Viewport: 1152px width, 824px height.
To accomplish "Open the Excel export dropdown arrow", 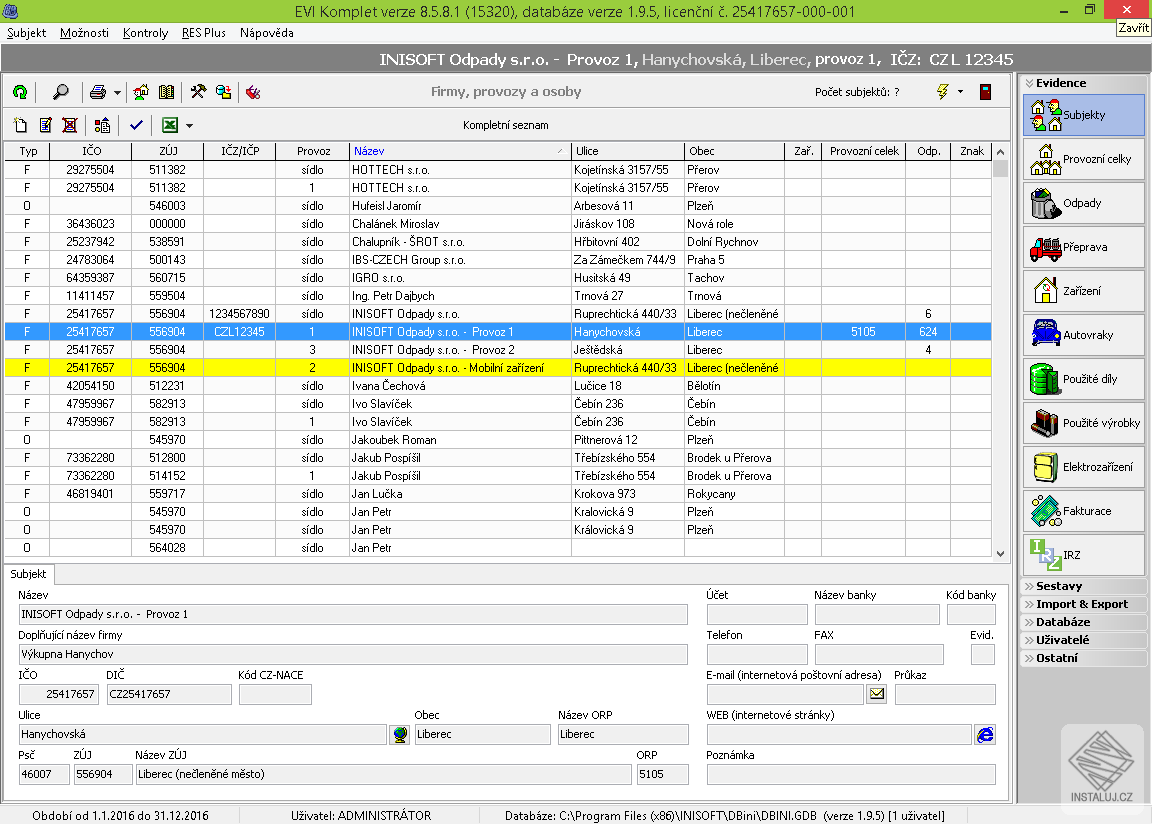I will (190, 126).
